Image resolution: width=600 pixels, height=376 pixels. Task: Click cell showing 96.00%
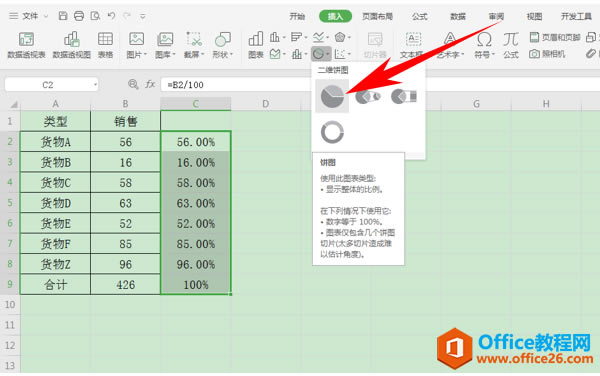click(196, 264)
